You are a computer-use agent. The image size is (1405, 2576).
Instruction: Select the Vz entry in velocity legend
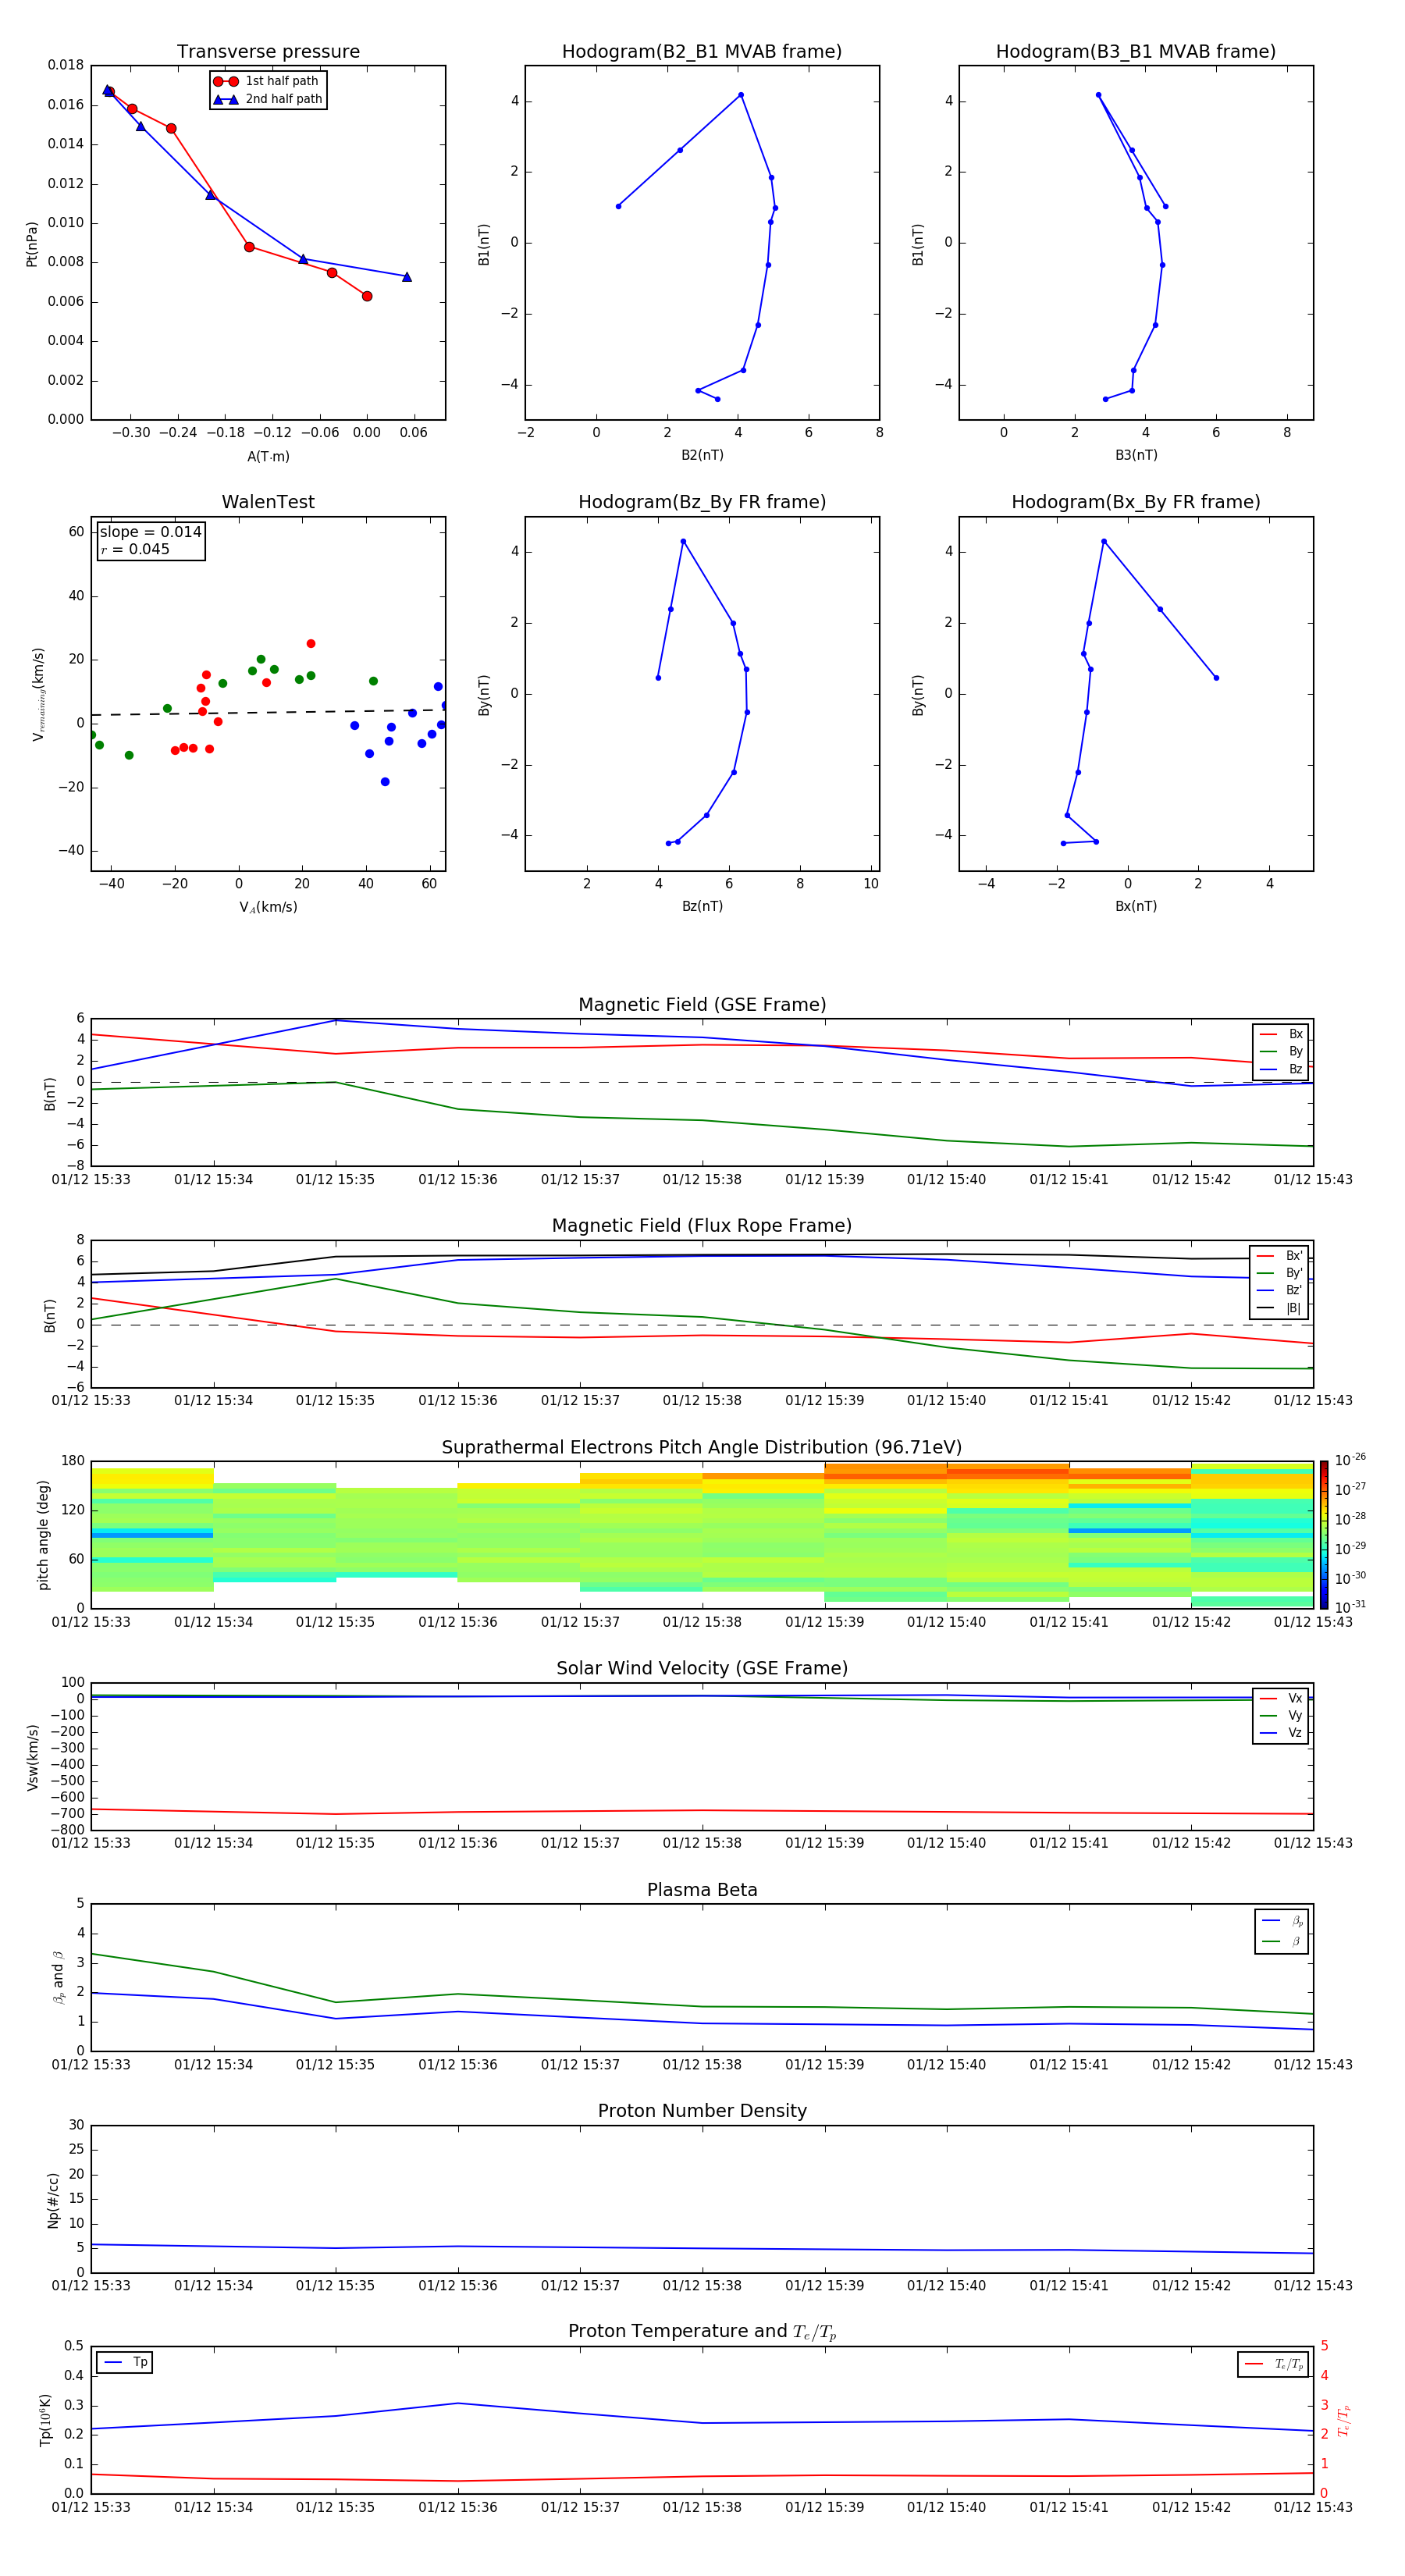[1281, 1733]
